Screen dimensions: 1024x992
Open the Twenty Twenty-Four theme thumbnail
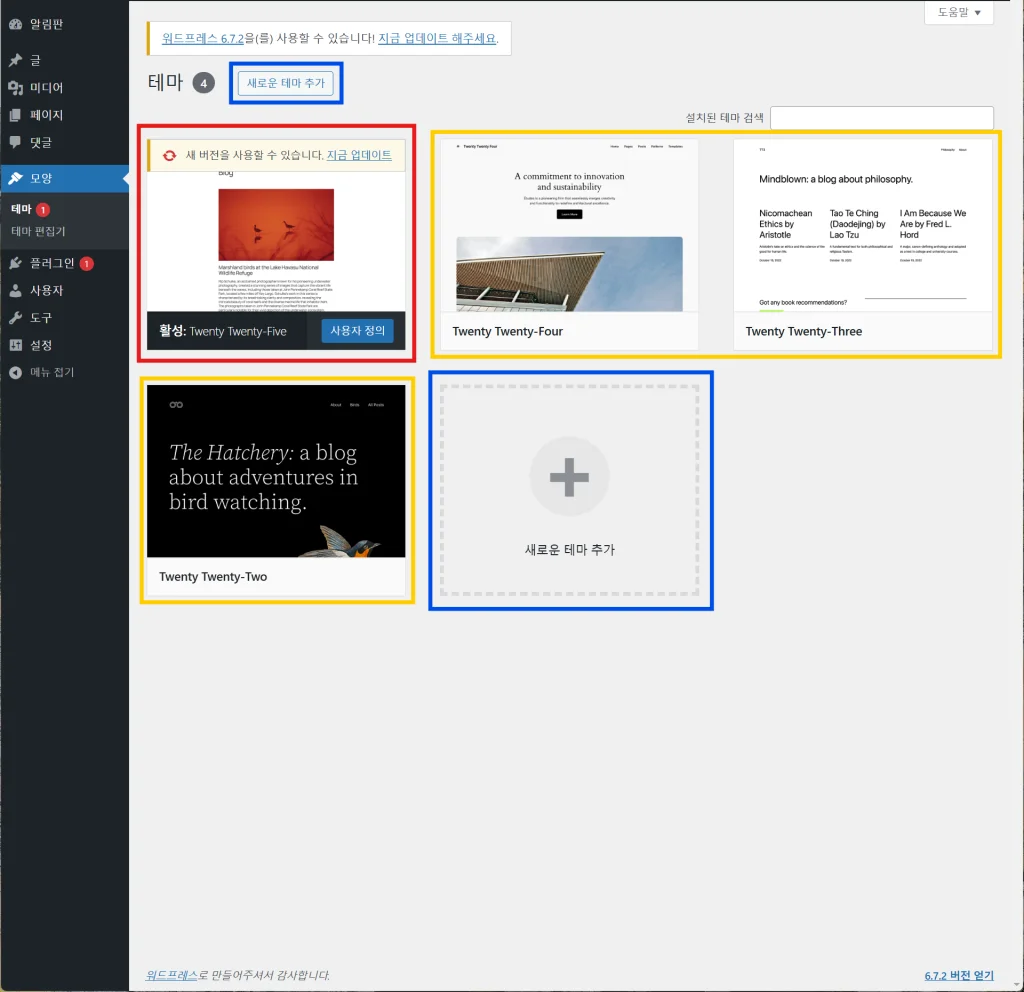[569, 225]
